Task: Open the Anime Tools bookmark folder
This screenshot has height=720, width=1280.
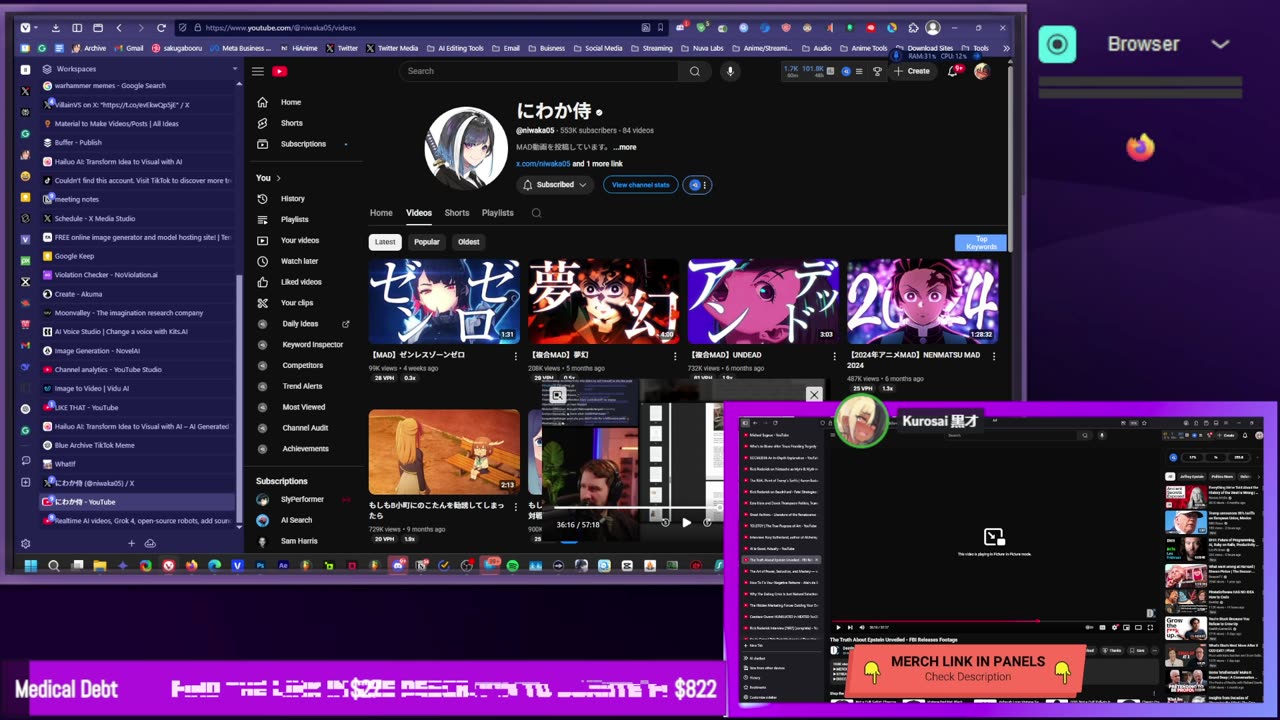Action: pos(863,48)
